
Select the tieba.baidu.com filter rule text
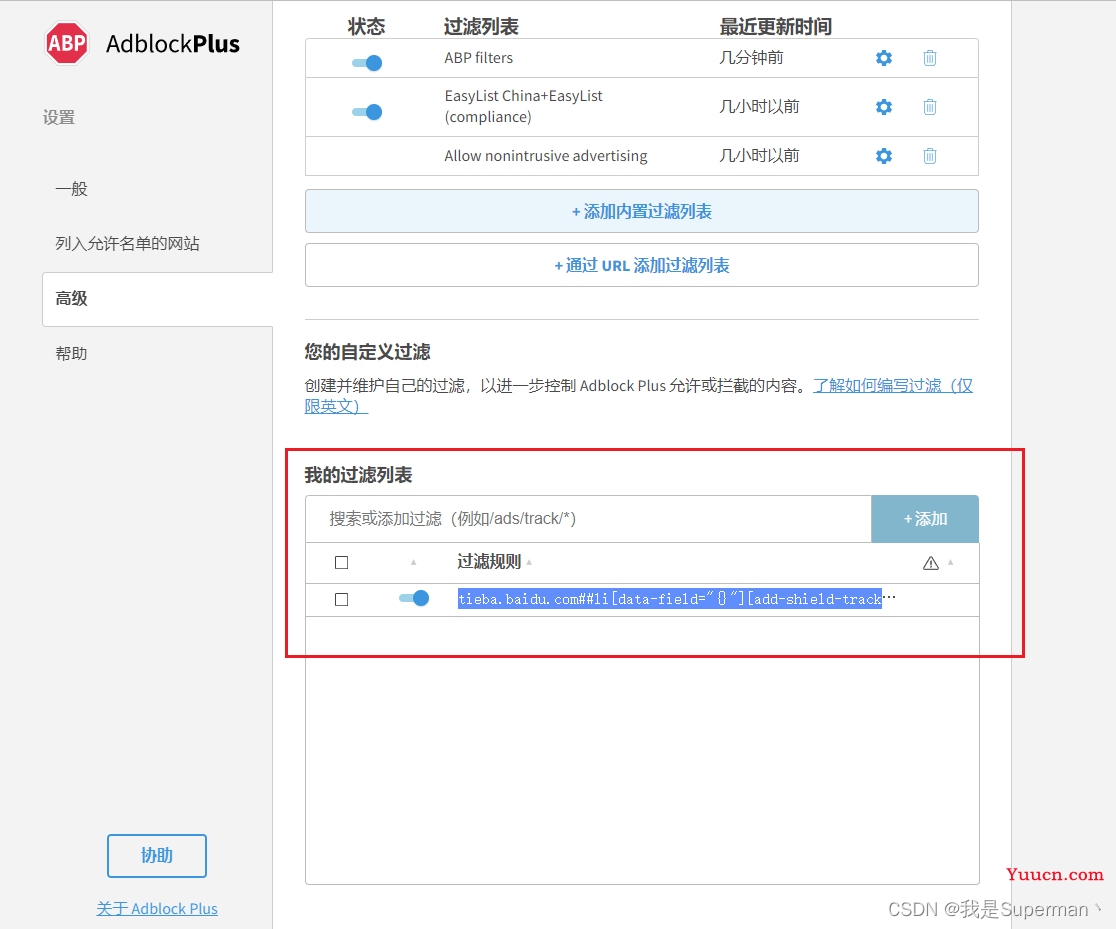(x=670, y=599)
